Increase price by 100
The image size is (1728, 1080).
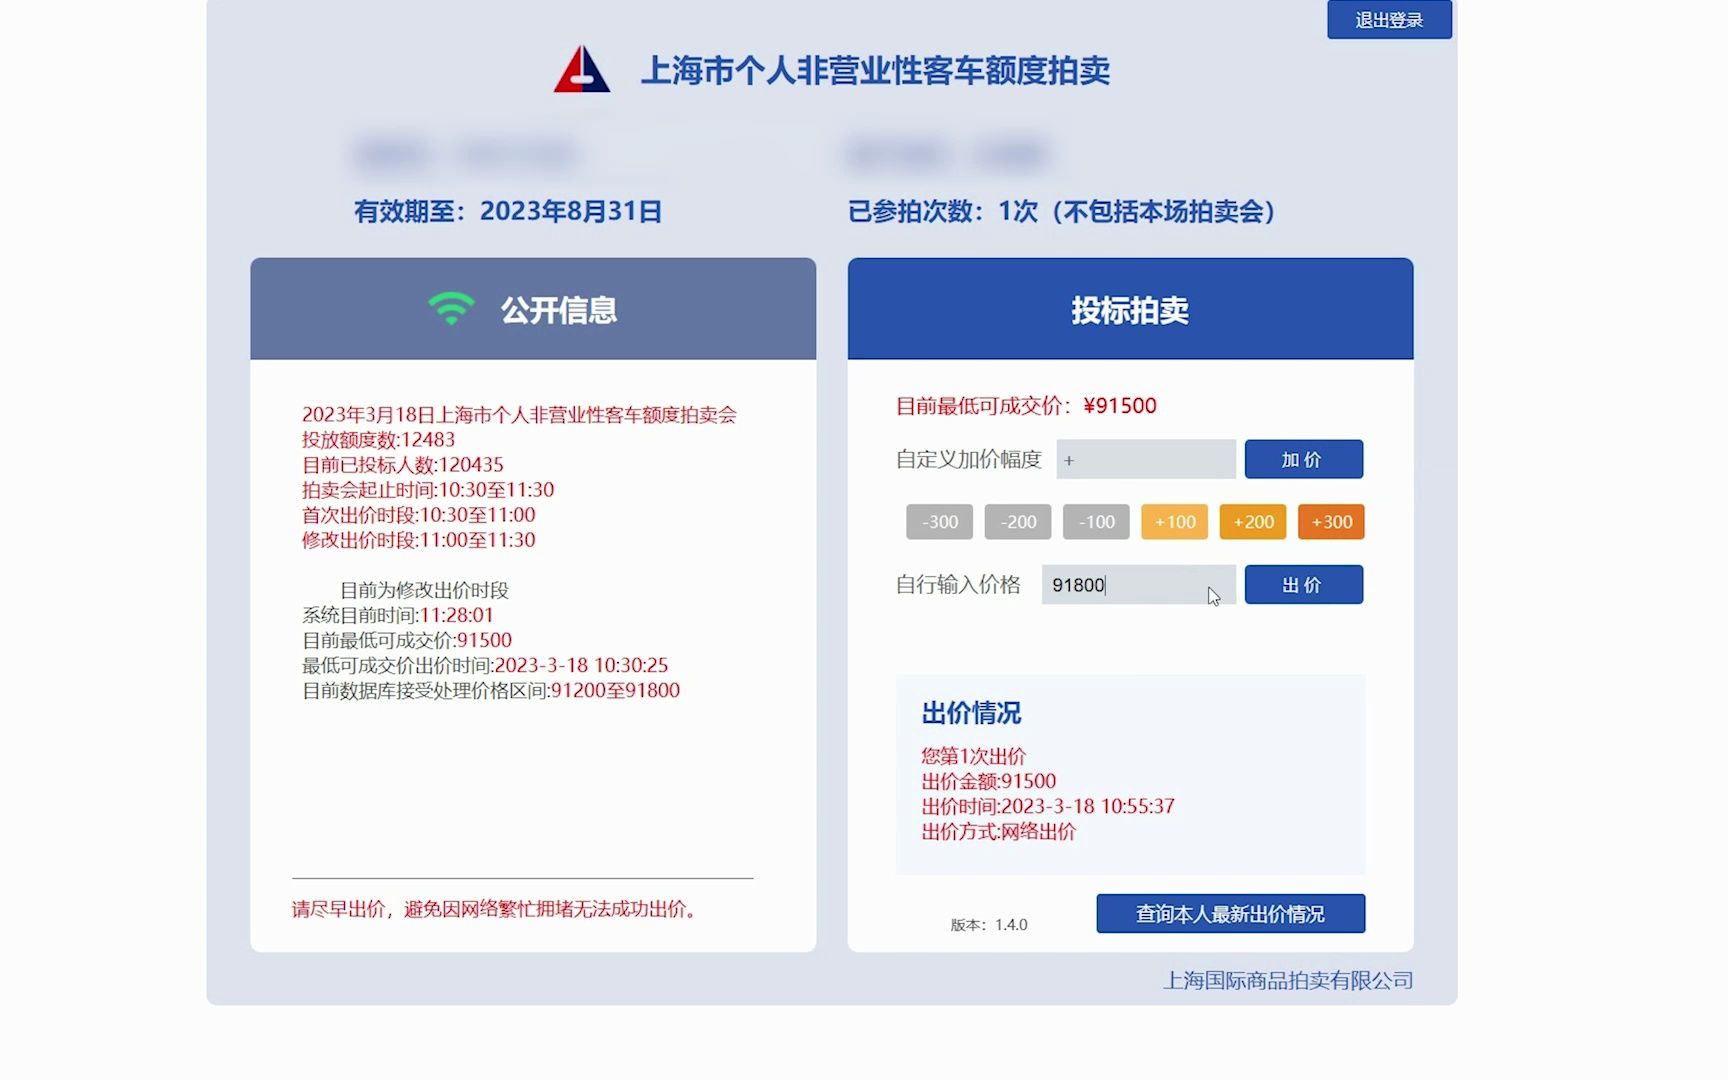[1175, 522]
